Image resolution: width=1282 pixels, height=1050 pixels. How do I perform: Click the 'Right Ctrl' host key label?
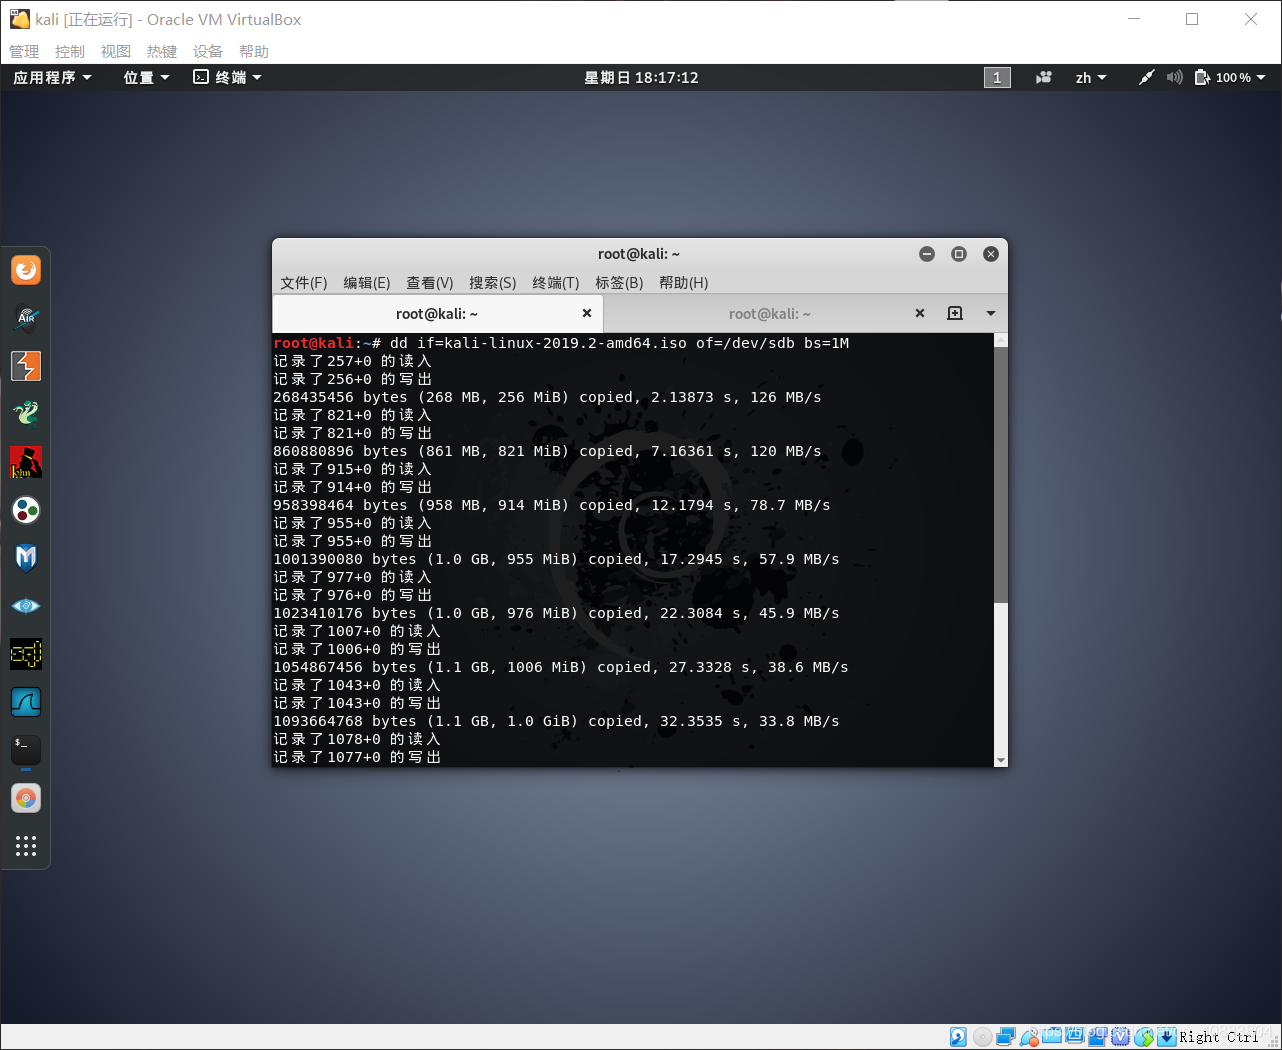pyautogui.click(x=1219, y=1037)
